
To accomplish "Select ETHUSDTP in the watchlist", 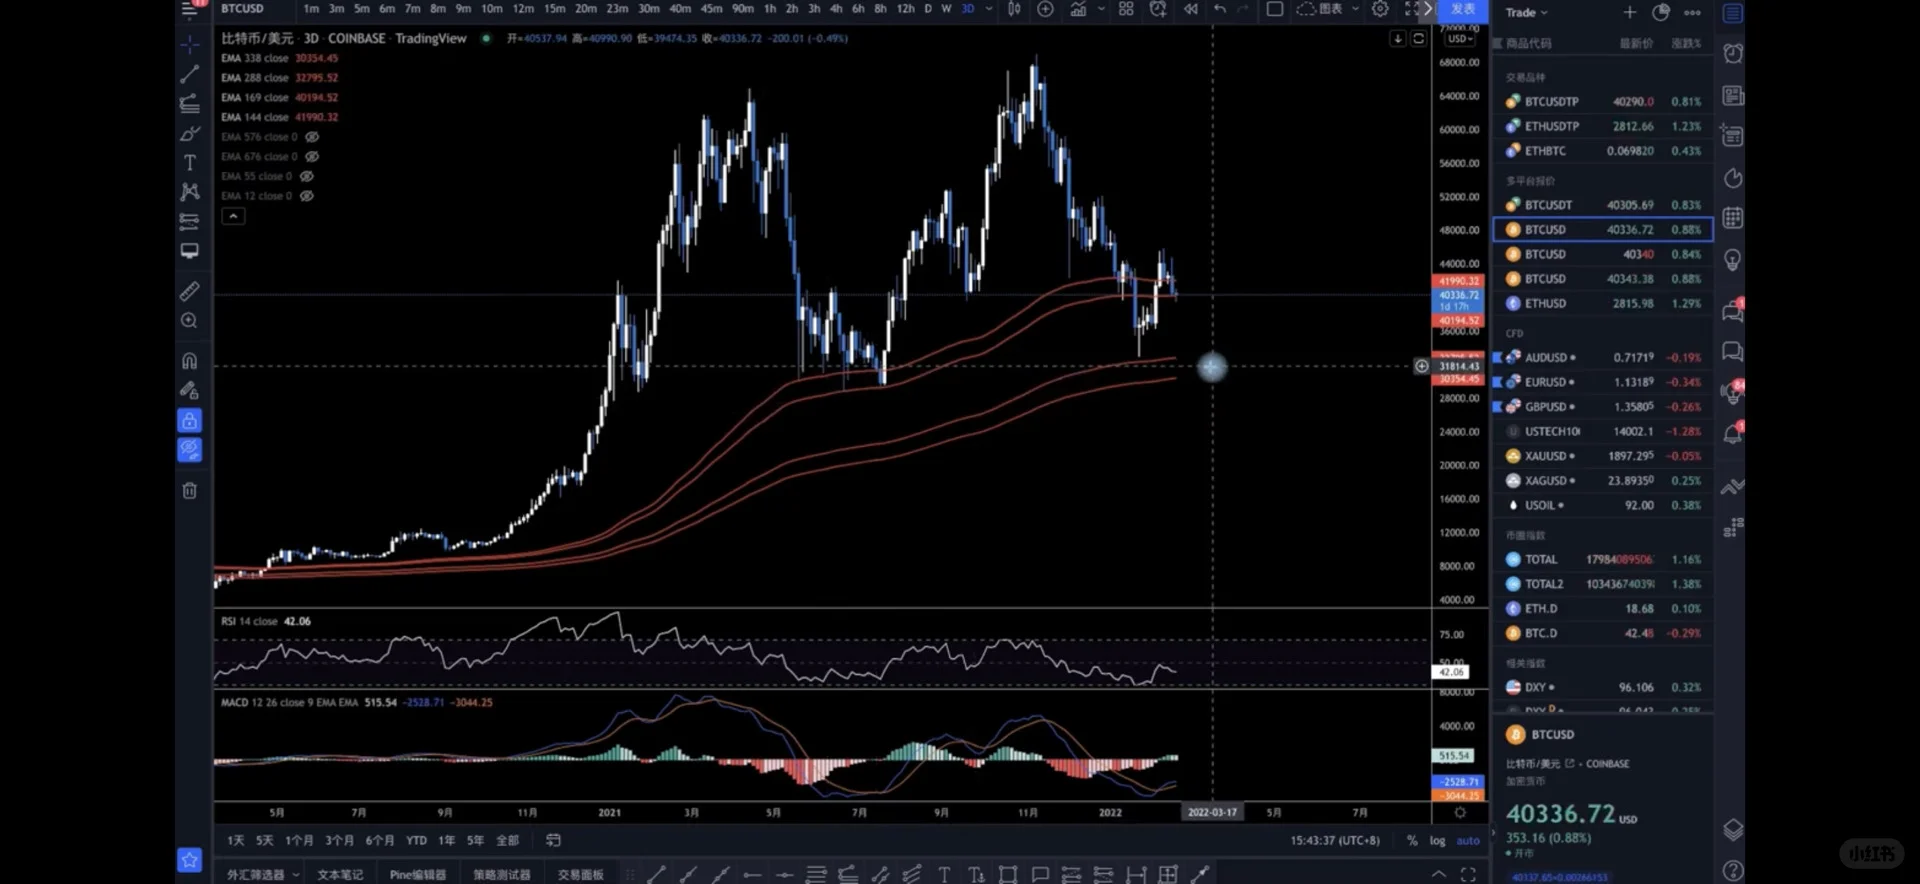I will coord(1603,126).
